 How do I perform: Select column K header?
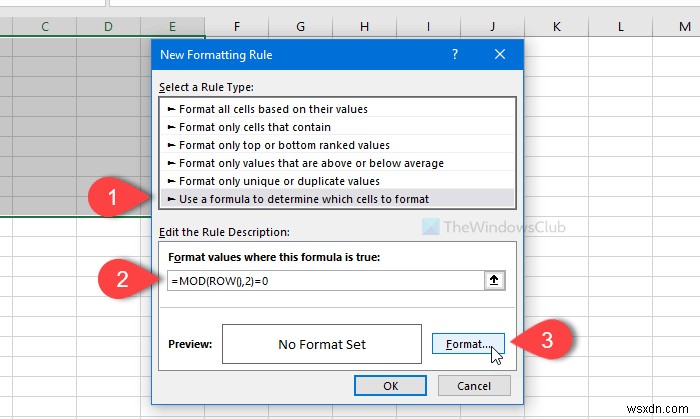click(557, 27)
